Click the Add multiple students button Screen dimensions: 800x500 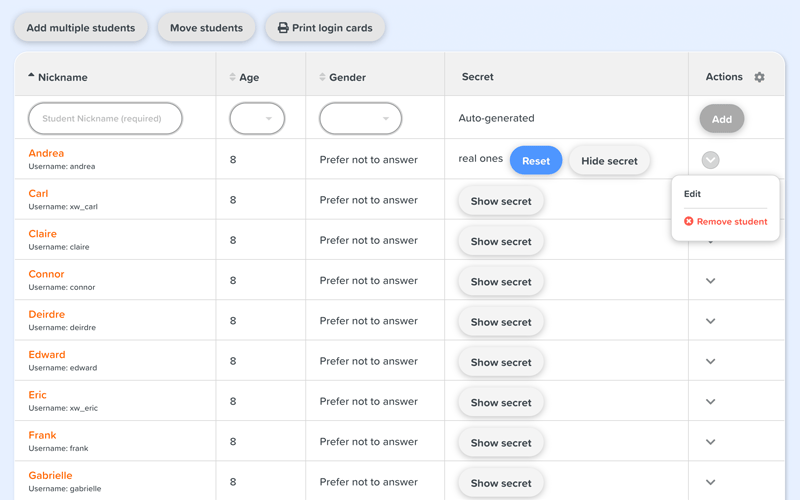(x=81, y=28)
